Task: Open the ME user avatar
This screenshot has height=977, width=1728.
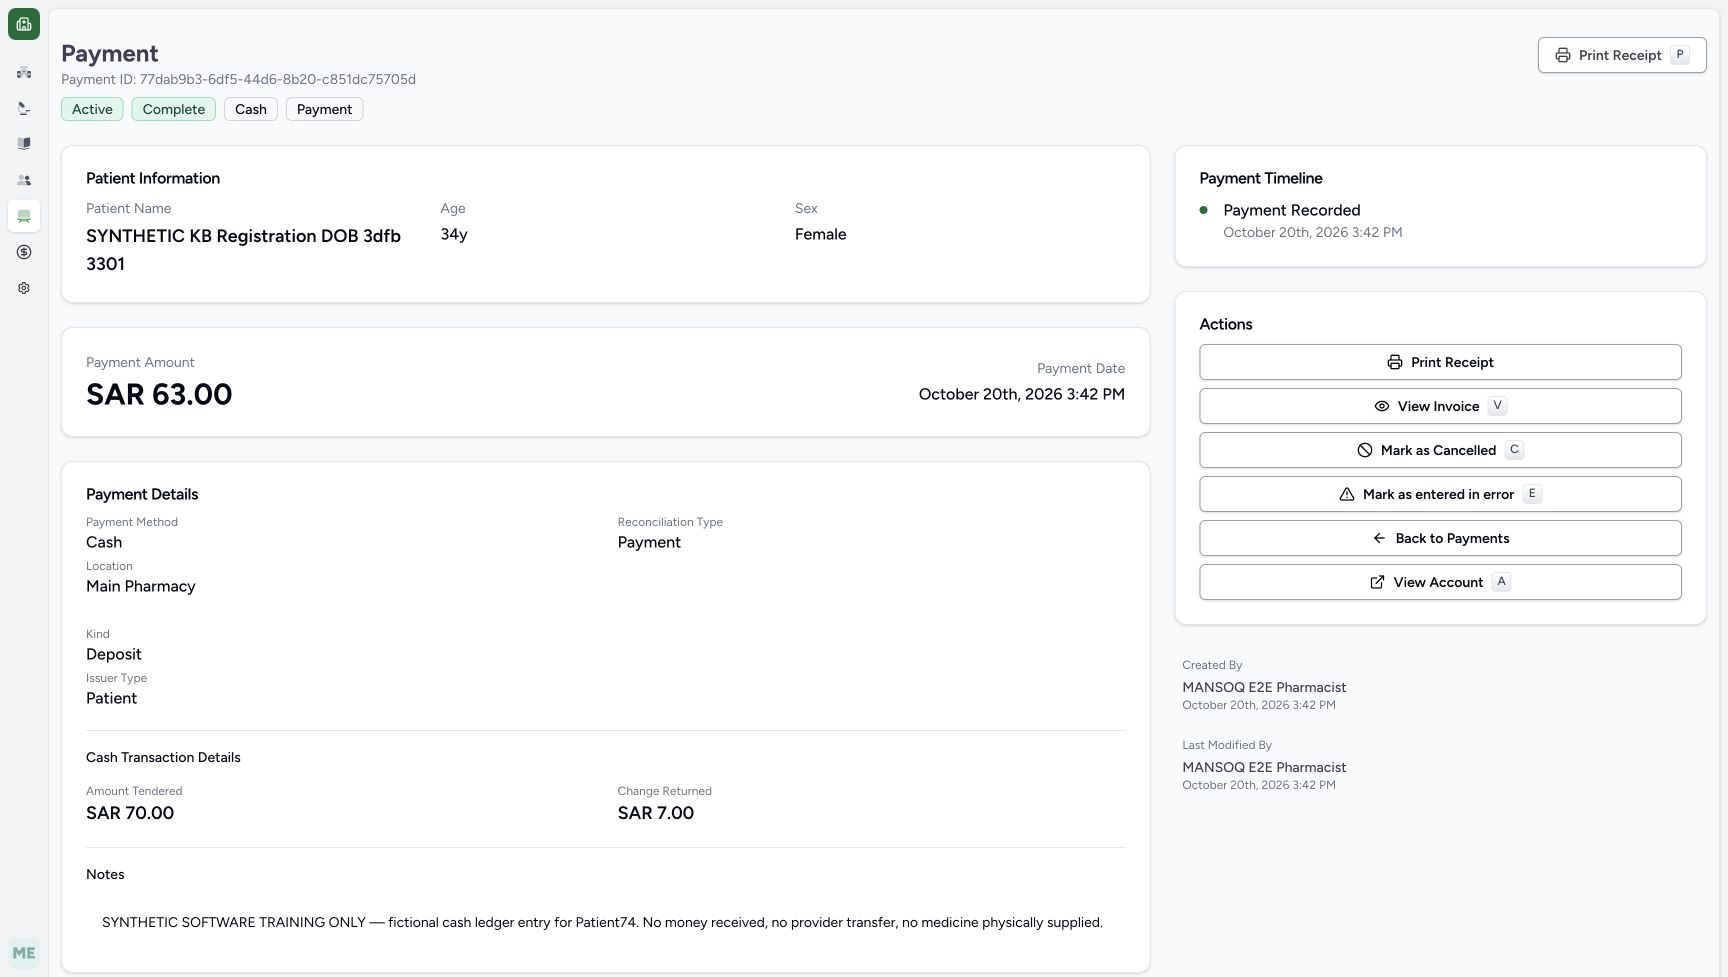Action: tap(24, 953)
